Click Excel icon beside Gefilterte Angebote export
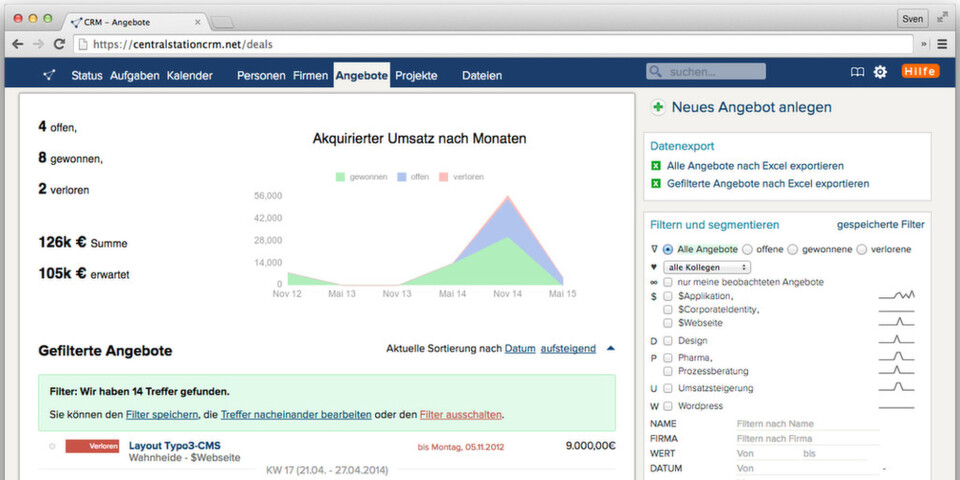The height and width of the screenshot is (480, 960). pyautogui.click(x=656, y=184)
